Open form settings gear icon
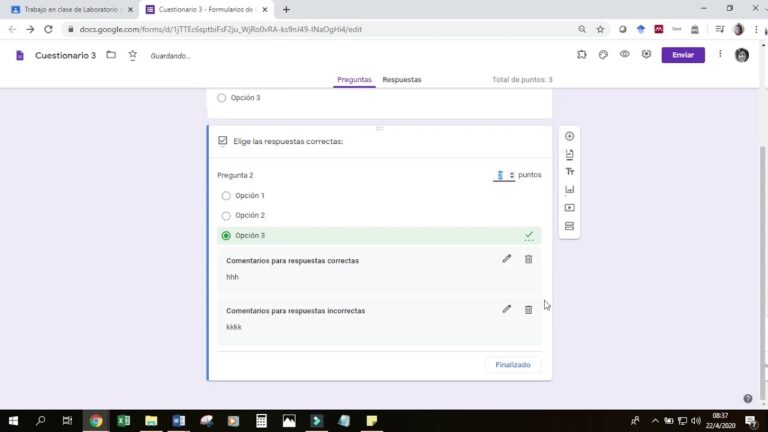The width and height of the screenshot is (768, 432). pyautogui.click(x=646, y=54)
